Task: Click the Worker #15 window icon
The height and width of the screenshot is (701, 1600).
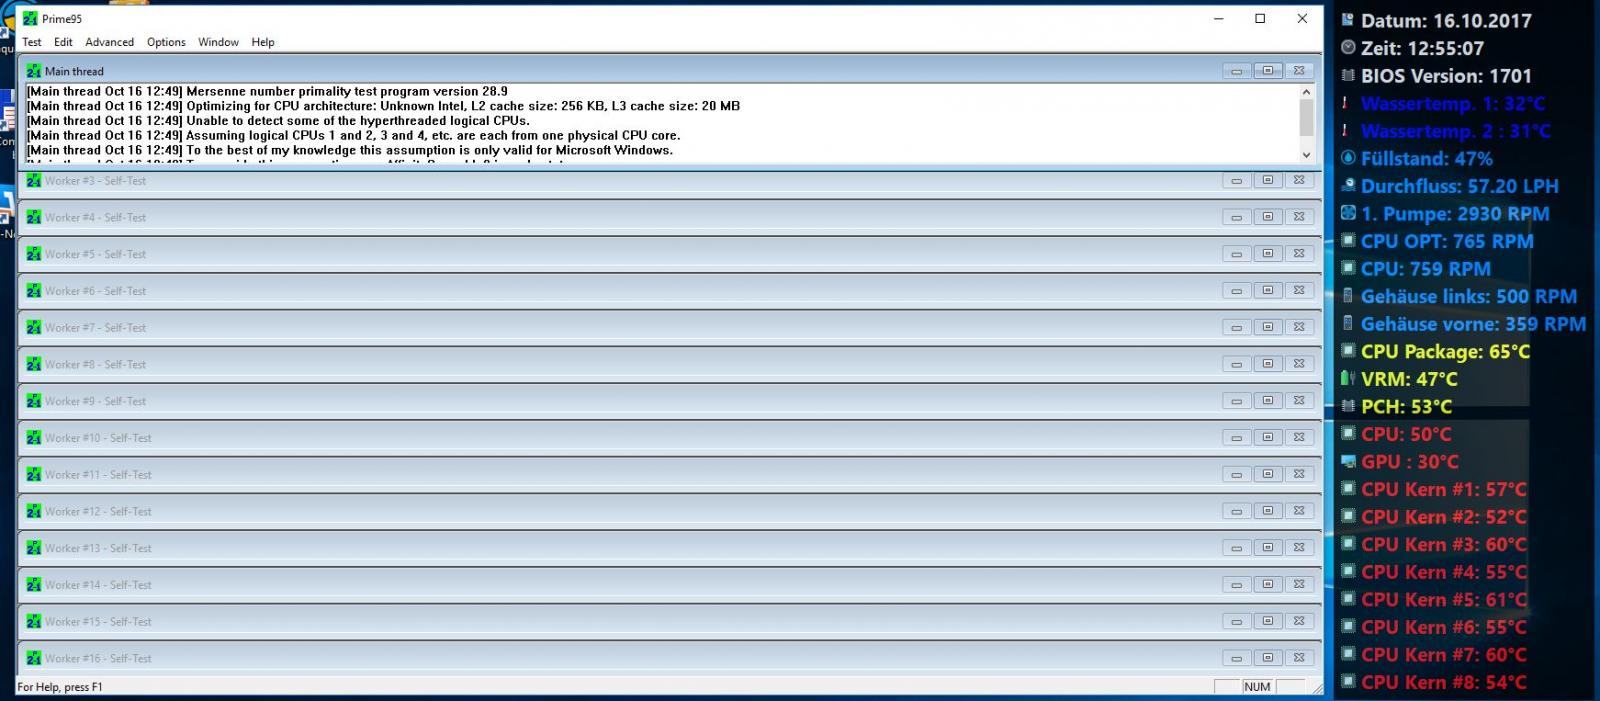Action: click(x=34, y=621)
